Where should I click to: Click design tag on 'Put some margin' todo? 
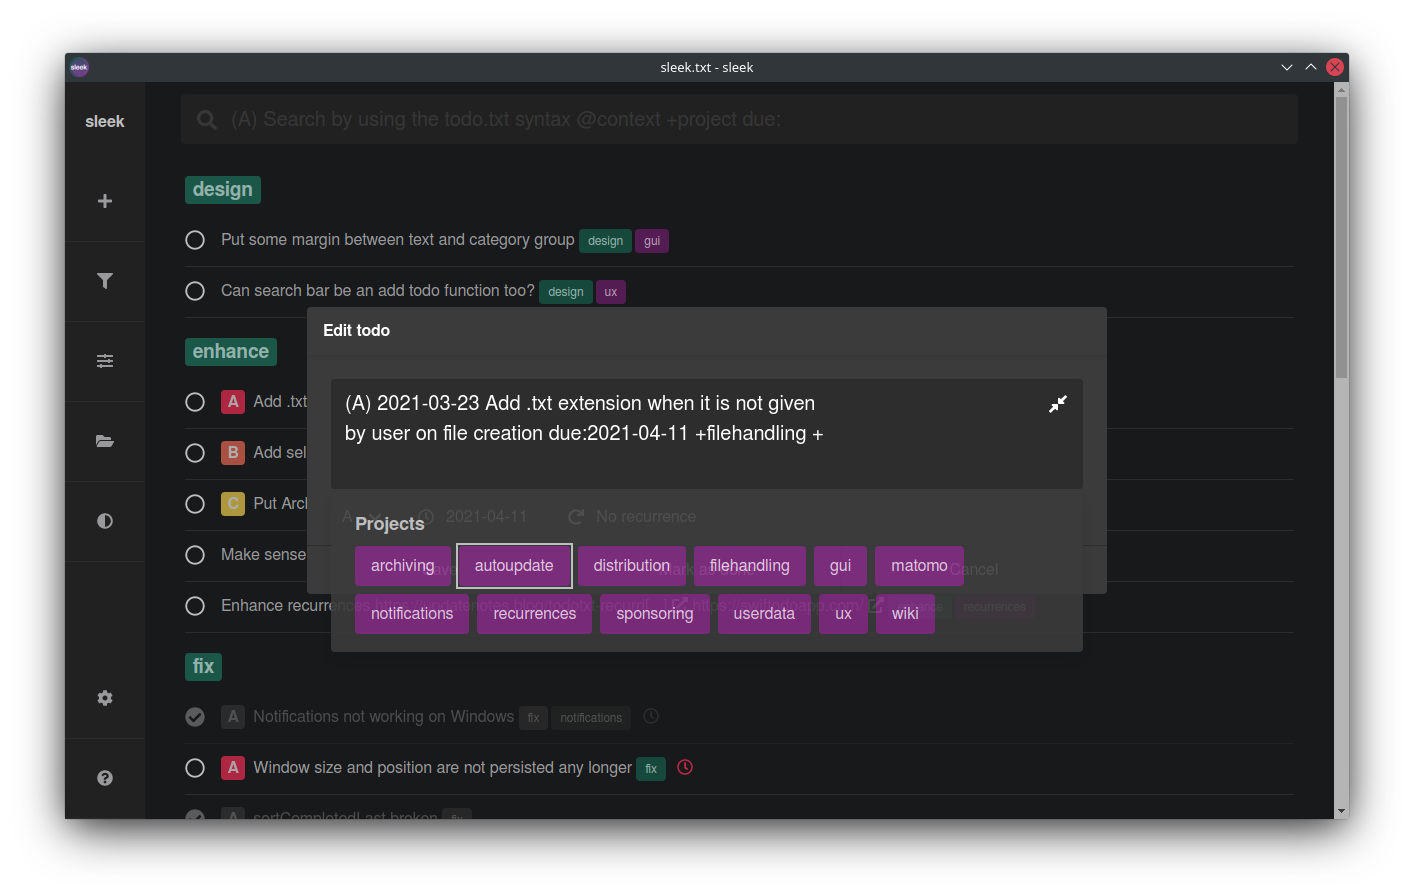click(605, 241)
